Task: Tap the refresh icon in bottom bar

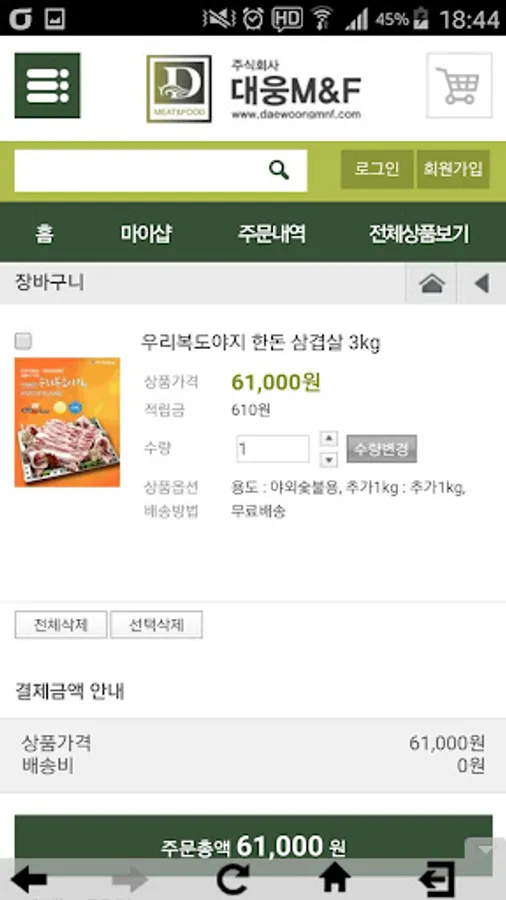Action: (x=233, y=879)
